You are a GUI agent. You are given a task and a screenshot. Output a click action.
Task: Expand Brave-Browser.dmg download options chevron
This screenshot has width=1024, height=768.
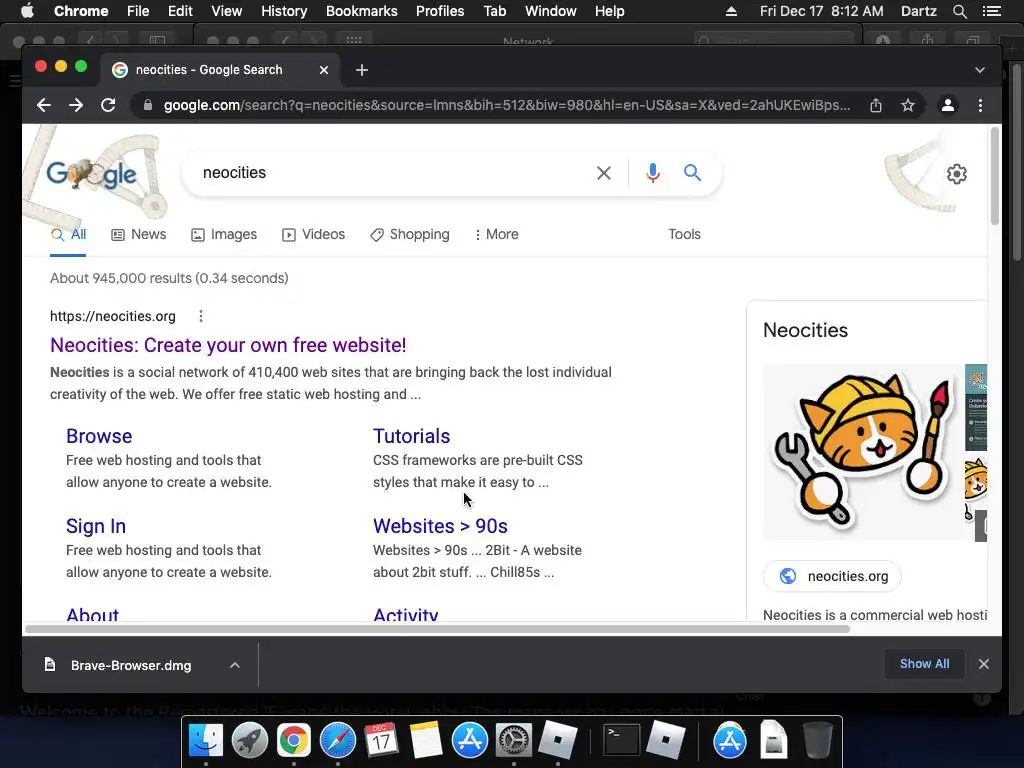(235, 665)
